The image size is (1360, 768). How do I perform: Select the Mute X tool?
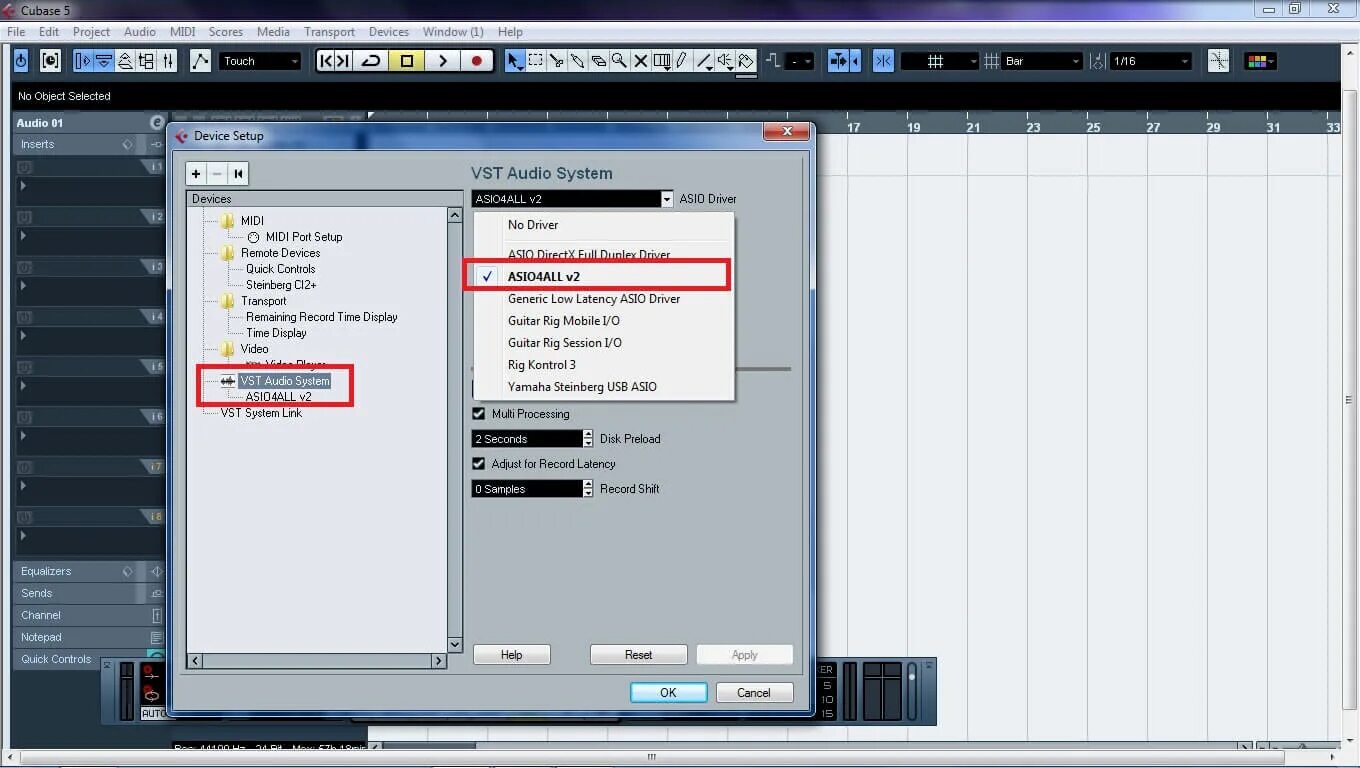pos(641,61)
